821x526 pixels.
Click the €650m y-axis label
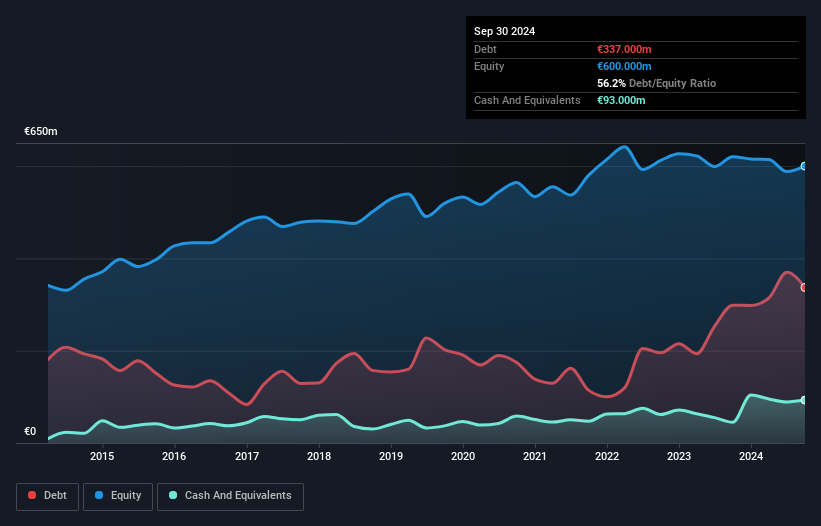coord(41,132)
